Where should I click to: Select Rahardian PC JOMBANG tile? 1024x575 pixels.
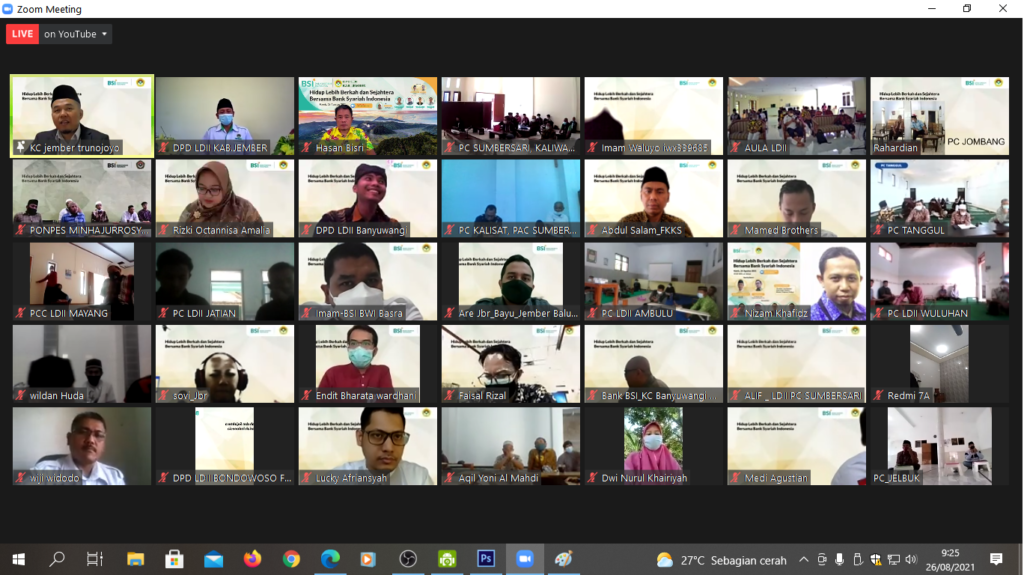click(x=940, y=116)
